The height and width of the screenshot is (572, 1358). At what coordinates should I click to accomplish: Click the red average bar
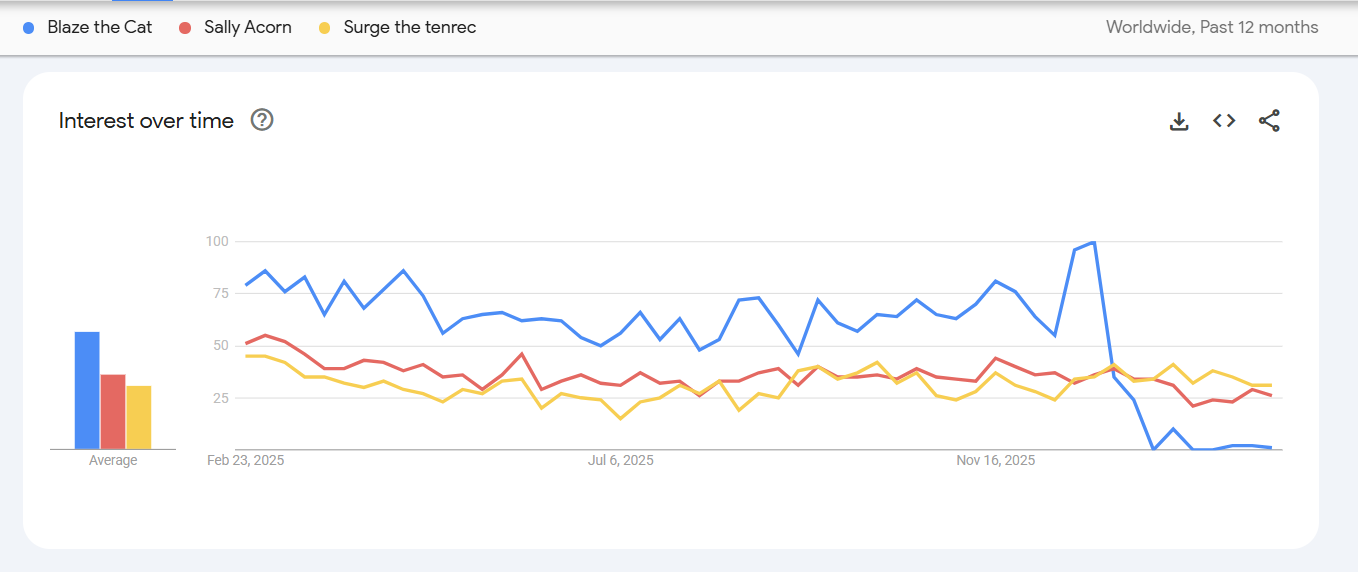point(113,412)
